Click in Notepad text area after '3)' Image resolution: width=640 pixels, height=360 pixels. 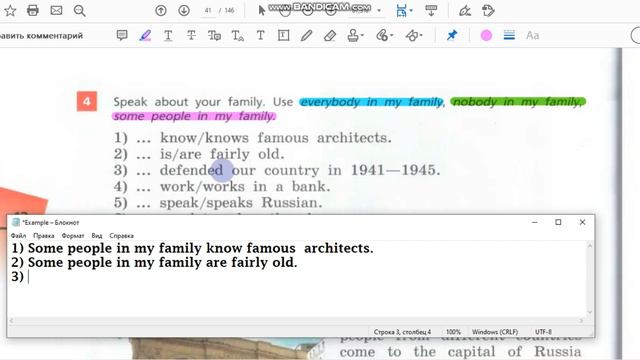pos(29,277)
